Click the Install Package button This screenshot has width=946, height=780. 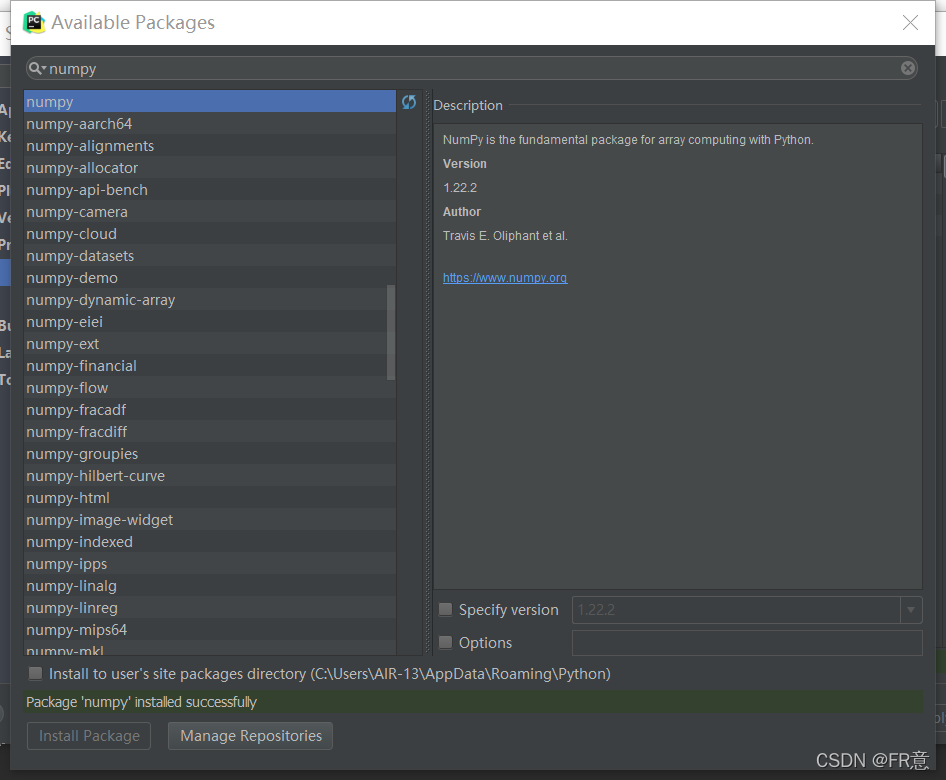89,736
